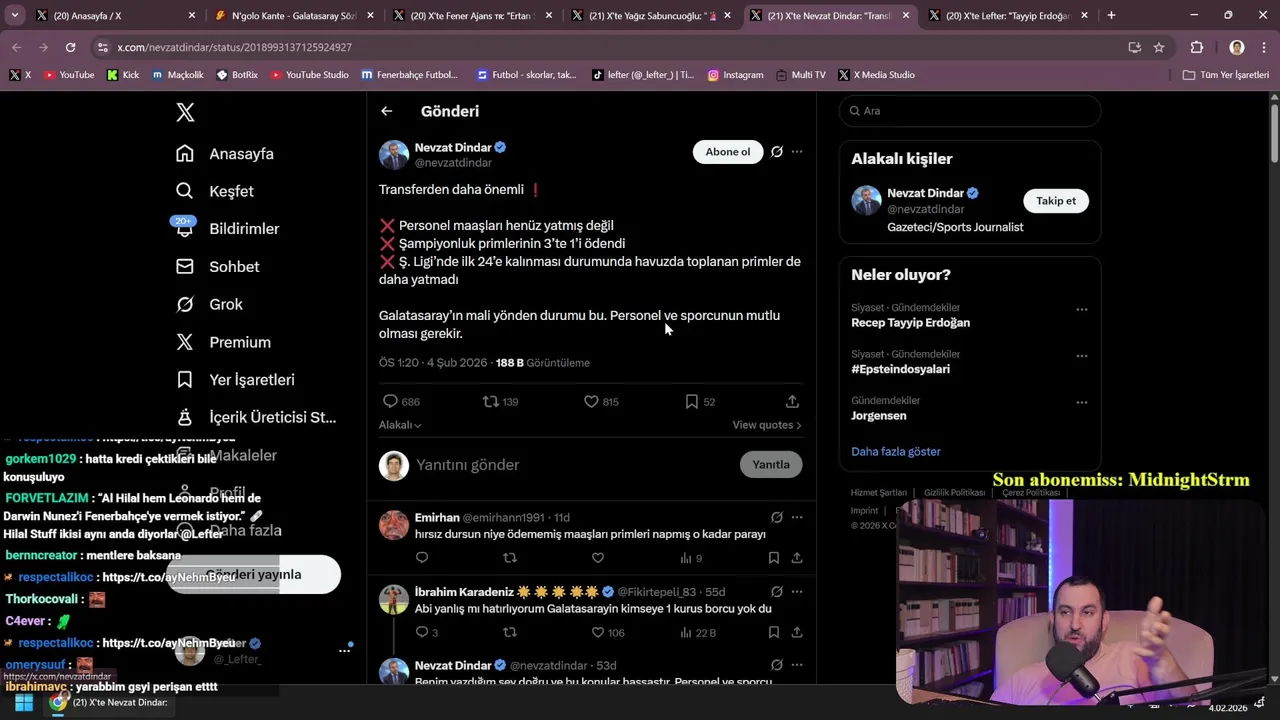
Task: Open the Gizlilik Politikası footer link
Action: click(954, 493)
